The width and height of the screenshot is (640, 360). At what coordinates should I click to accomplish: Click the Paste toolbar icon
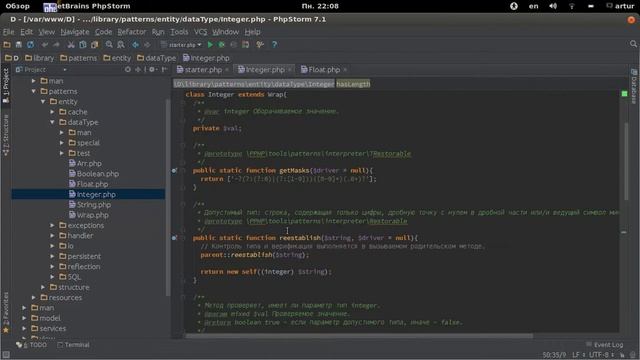pos(95,45)
